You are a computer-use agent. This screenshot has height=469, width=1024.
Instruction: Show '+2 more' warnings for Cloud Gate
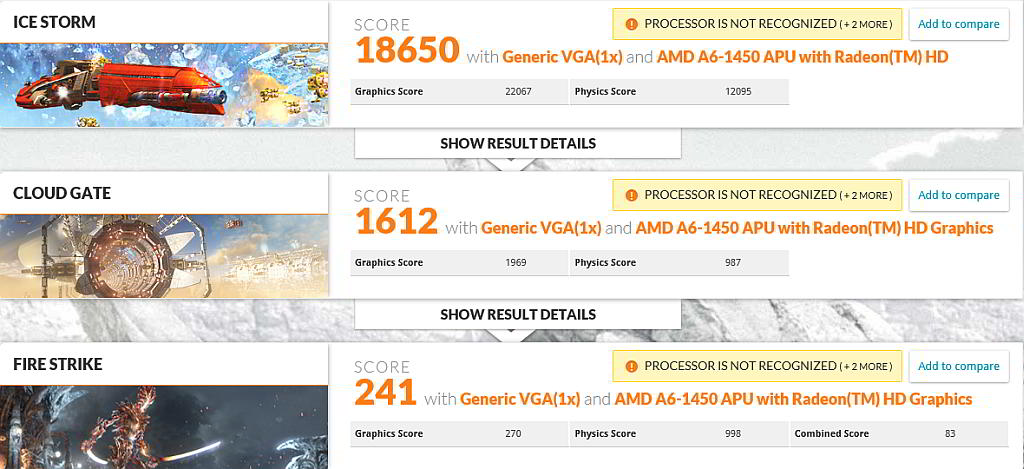click(x=866, y=195)
